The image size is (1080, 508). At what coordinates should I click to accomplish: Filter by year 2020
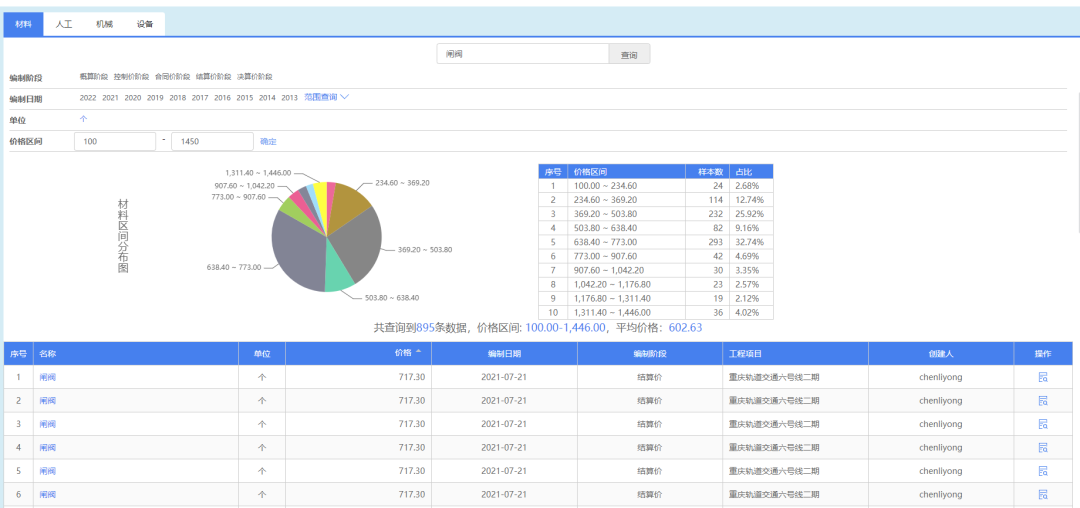(x=133, y=98)
